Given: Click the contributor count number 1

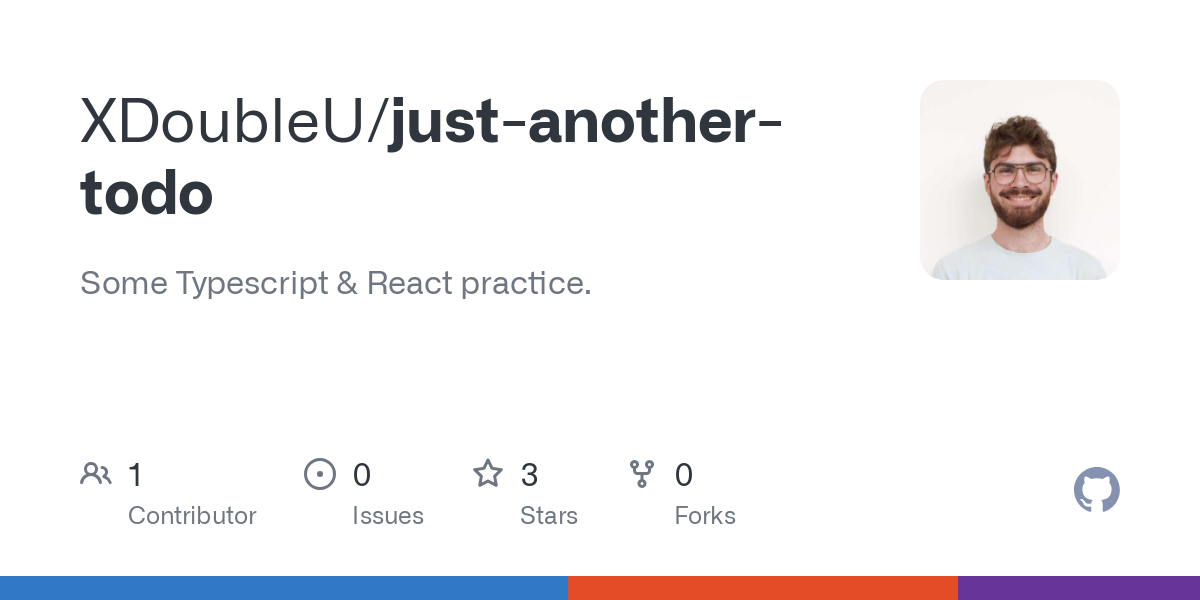Looking at the screenshot, I should 135,475.
